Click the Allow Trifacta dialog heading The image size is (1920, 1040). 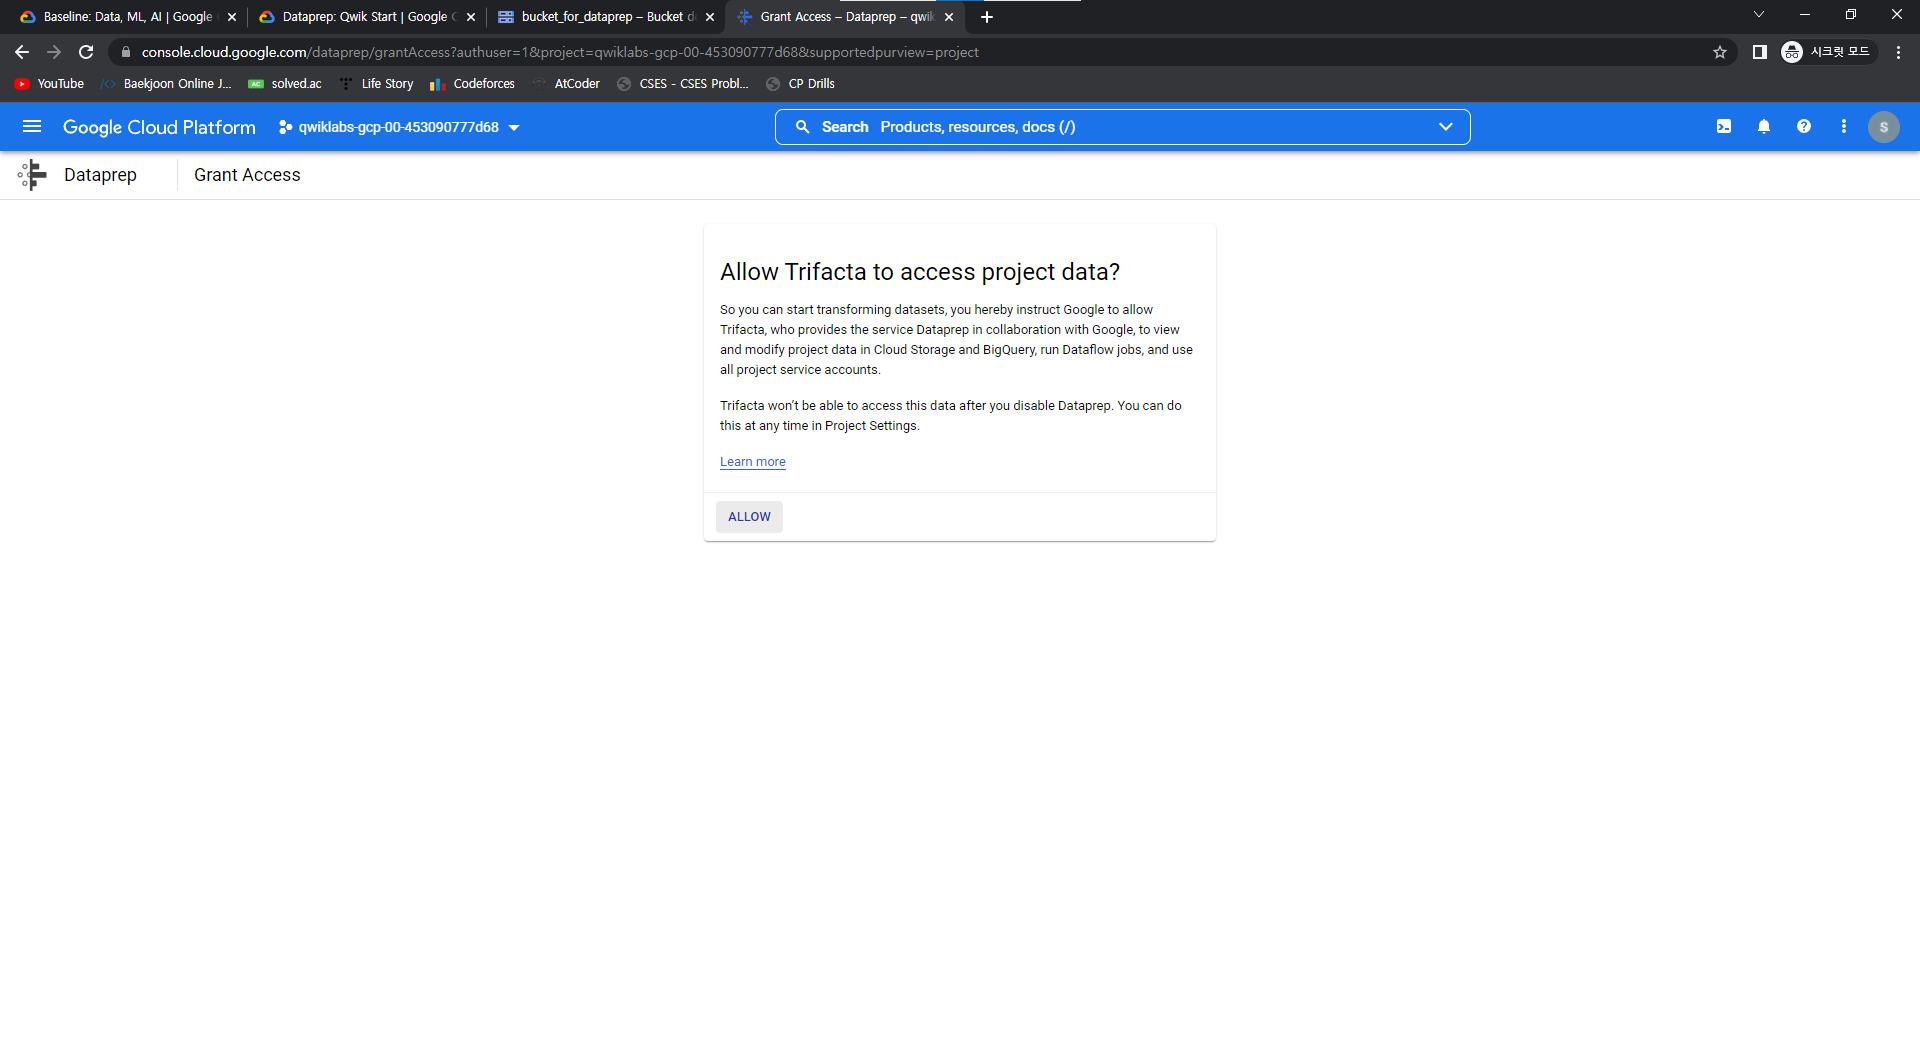coord(920,272)
